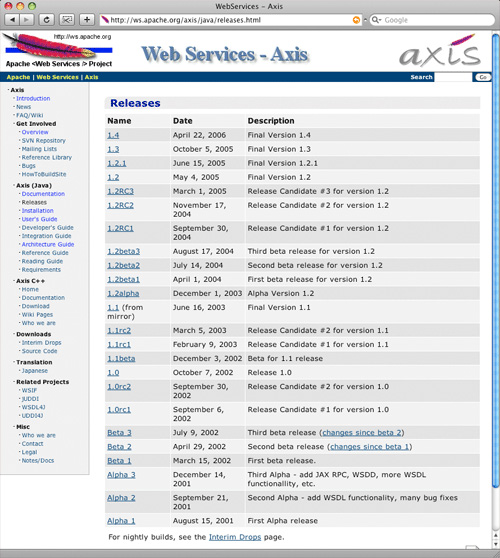The height and width of the screenshot is (558, 500).
Task: Open FAQ/Wiki sidebar link
Action: (x=30, y=115)
